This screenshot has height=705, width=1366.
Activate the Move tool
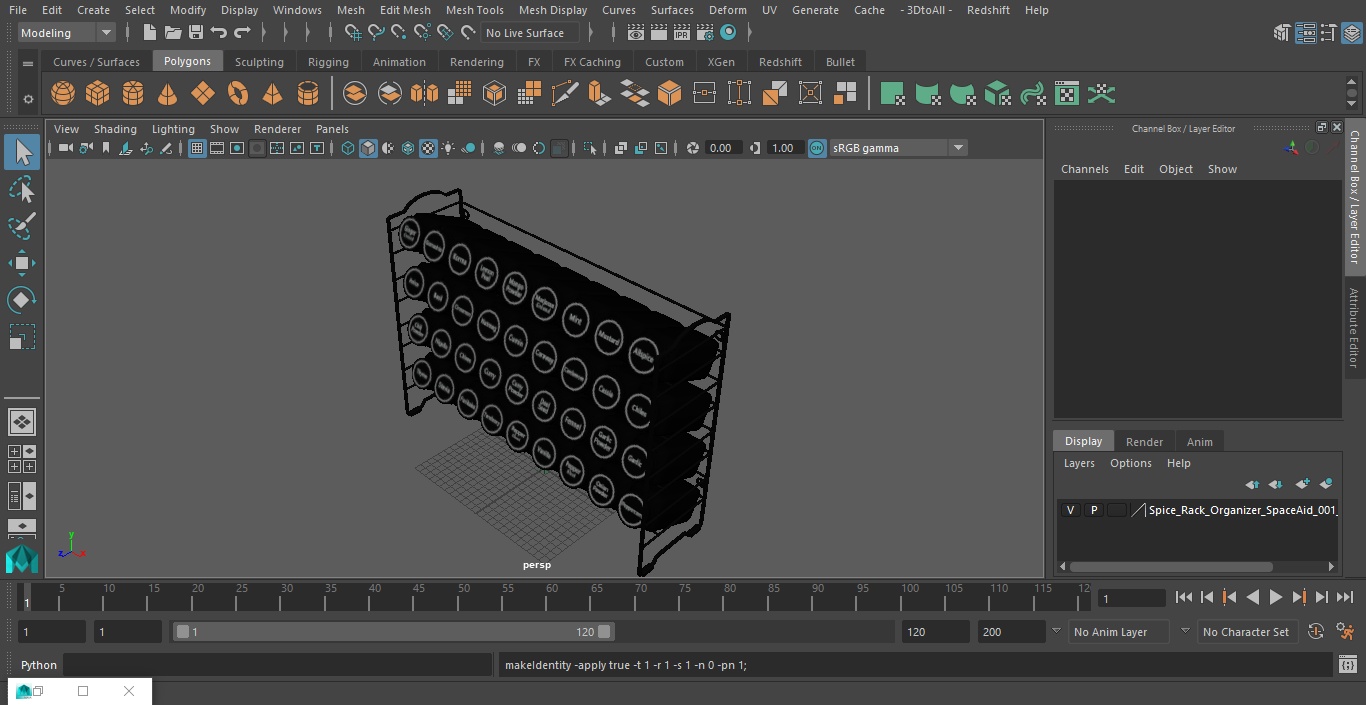tap(22, 263)
